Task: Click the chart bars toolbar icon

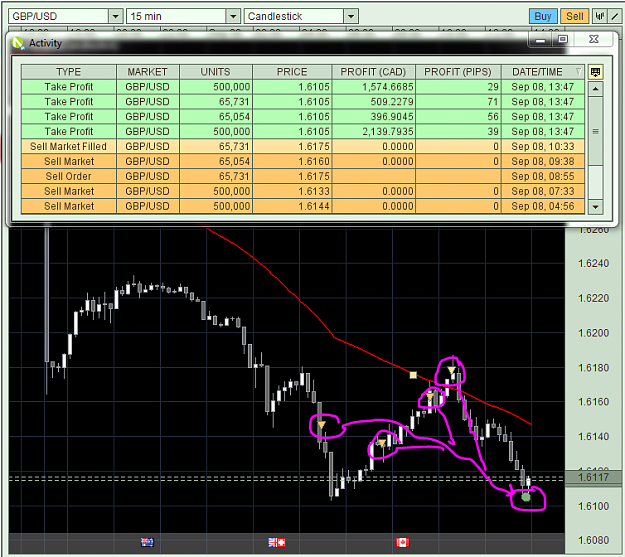Action: [599, 16]
